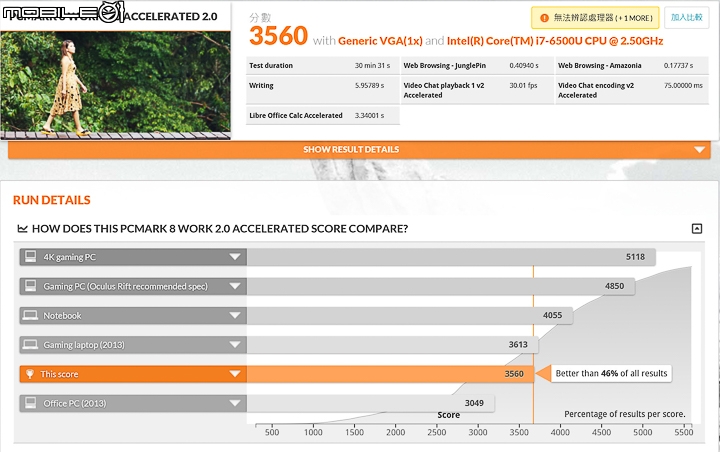Expand the Office PC (2013) row
720x452 pixels.
pos(235,403)
